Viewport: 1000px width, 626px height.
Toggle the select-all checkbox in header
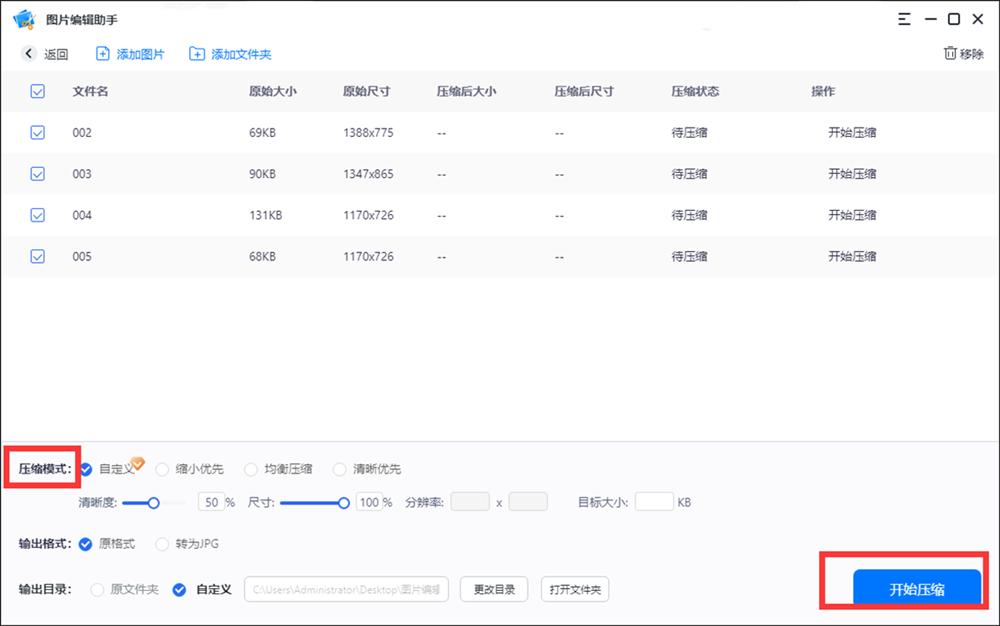click(37, 91)
